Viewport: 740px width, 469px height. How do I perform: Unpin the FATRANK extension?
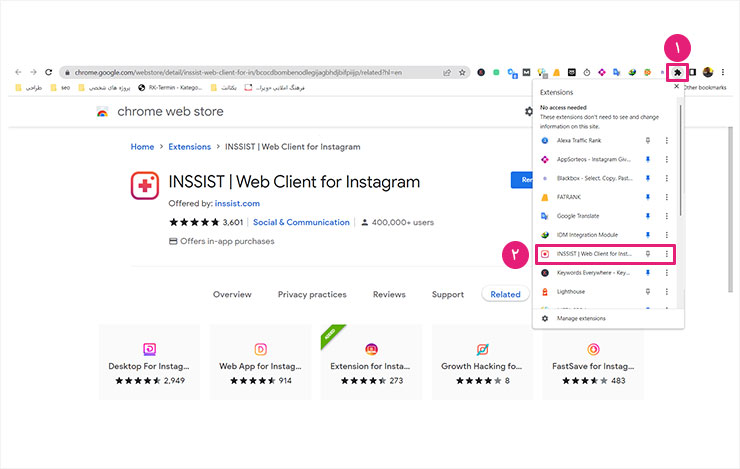[x=648, y=197]
